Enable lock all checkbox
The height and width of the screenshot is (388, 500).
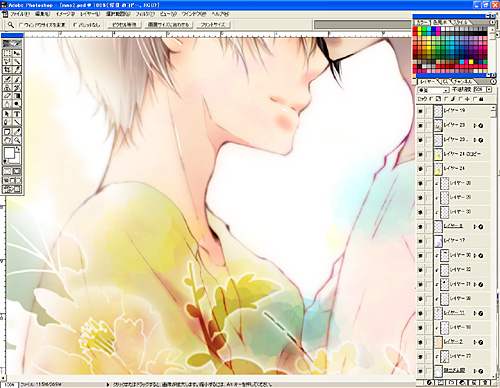(476, 99)
